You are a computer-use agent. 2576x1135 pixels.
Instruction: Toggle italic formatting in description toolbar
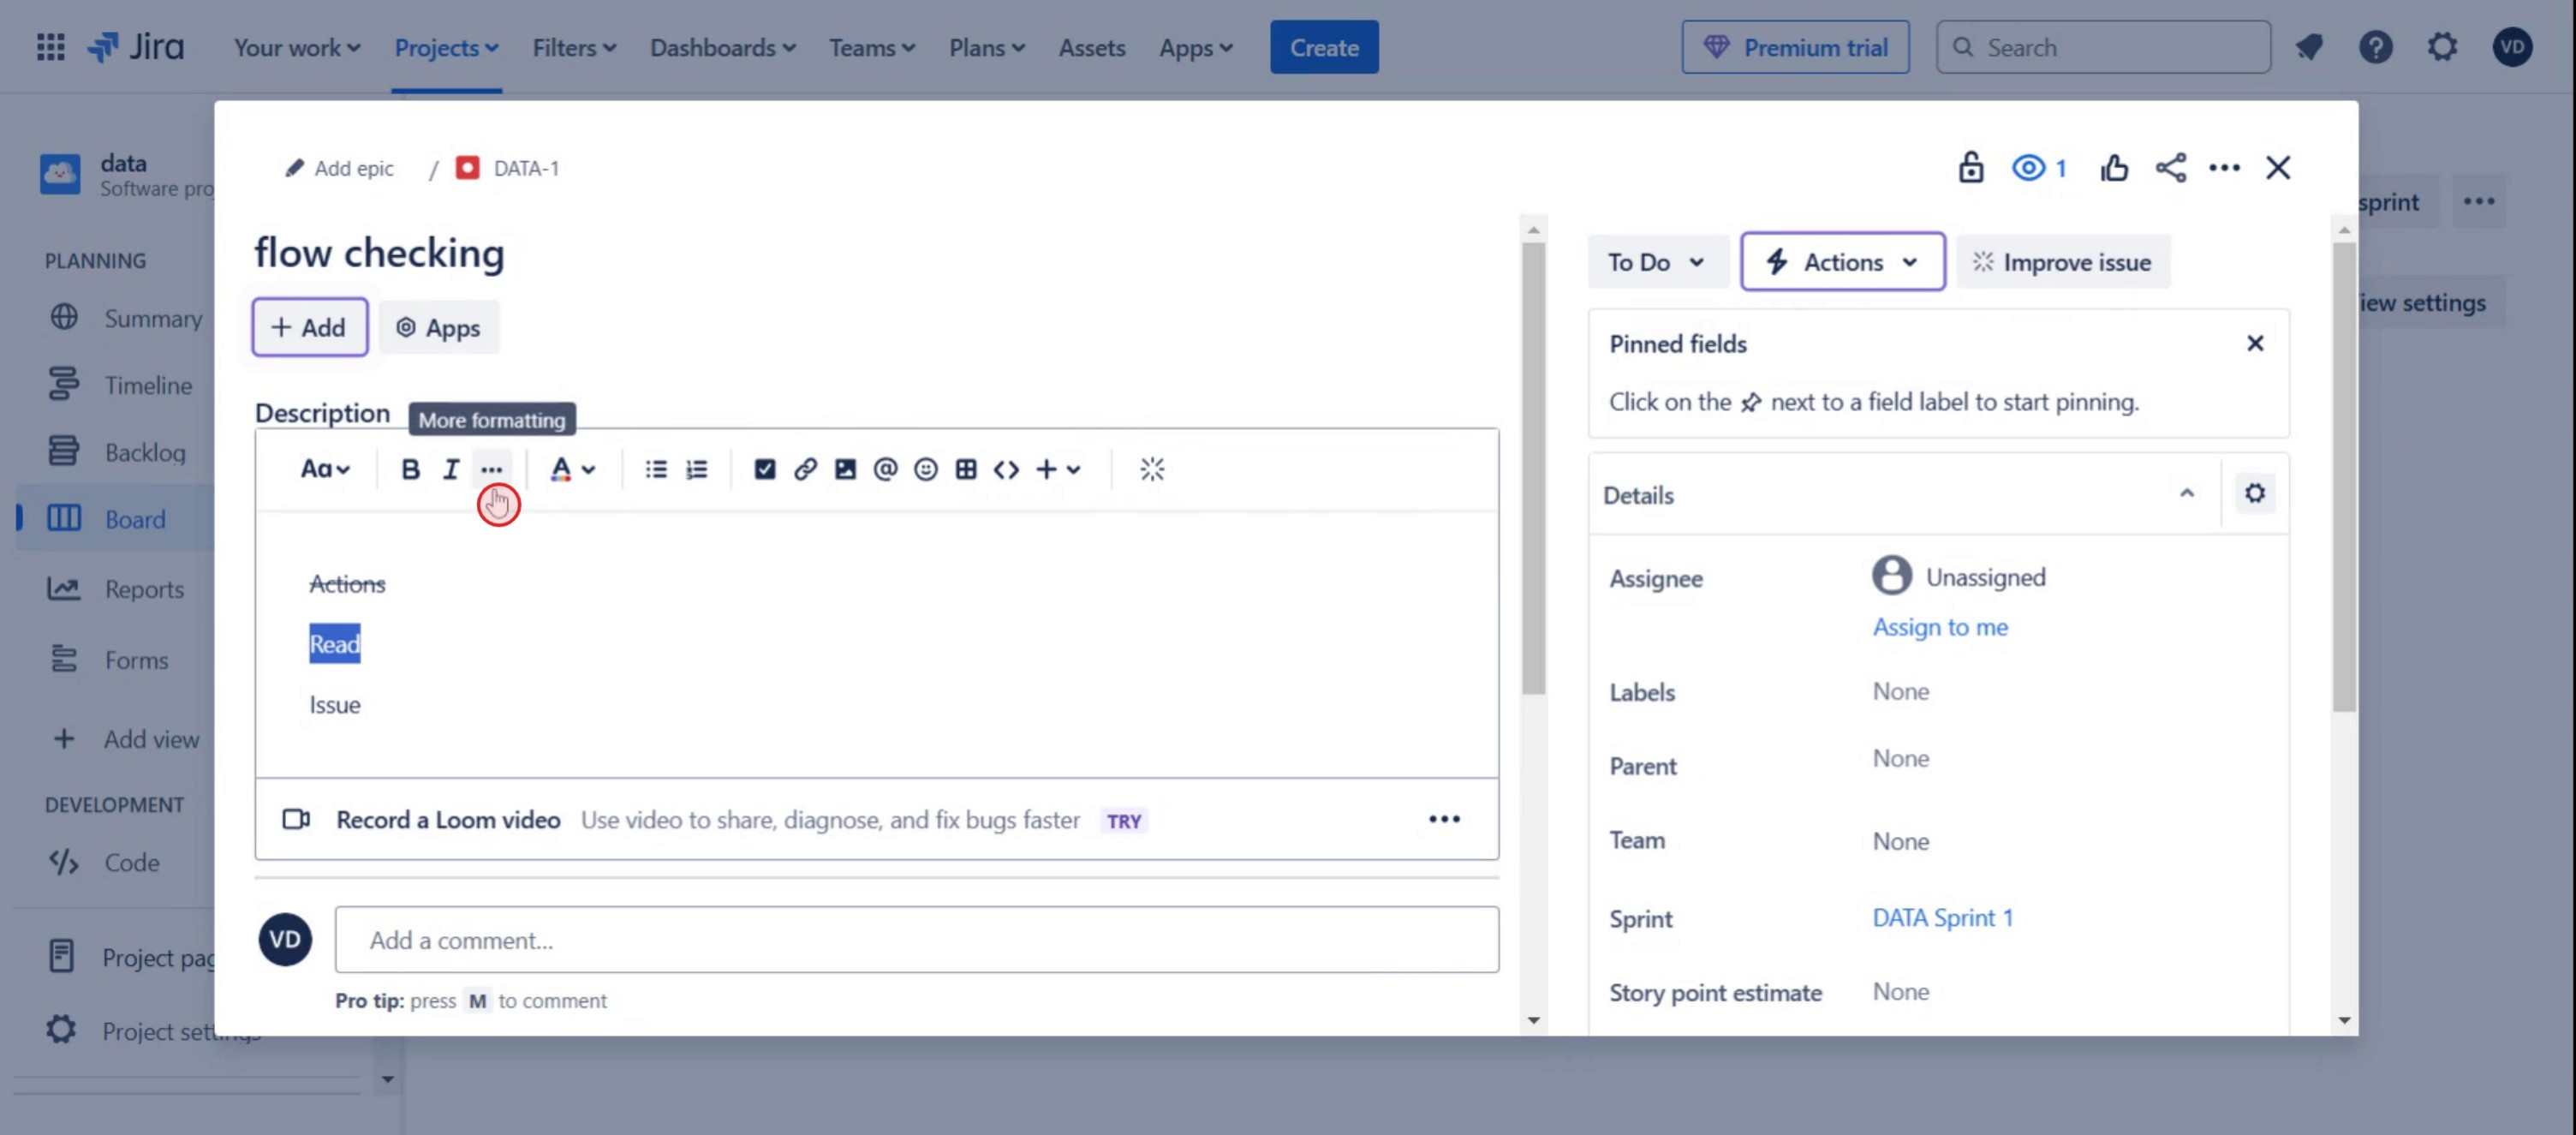450,469
